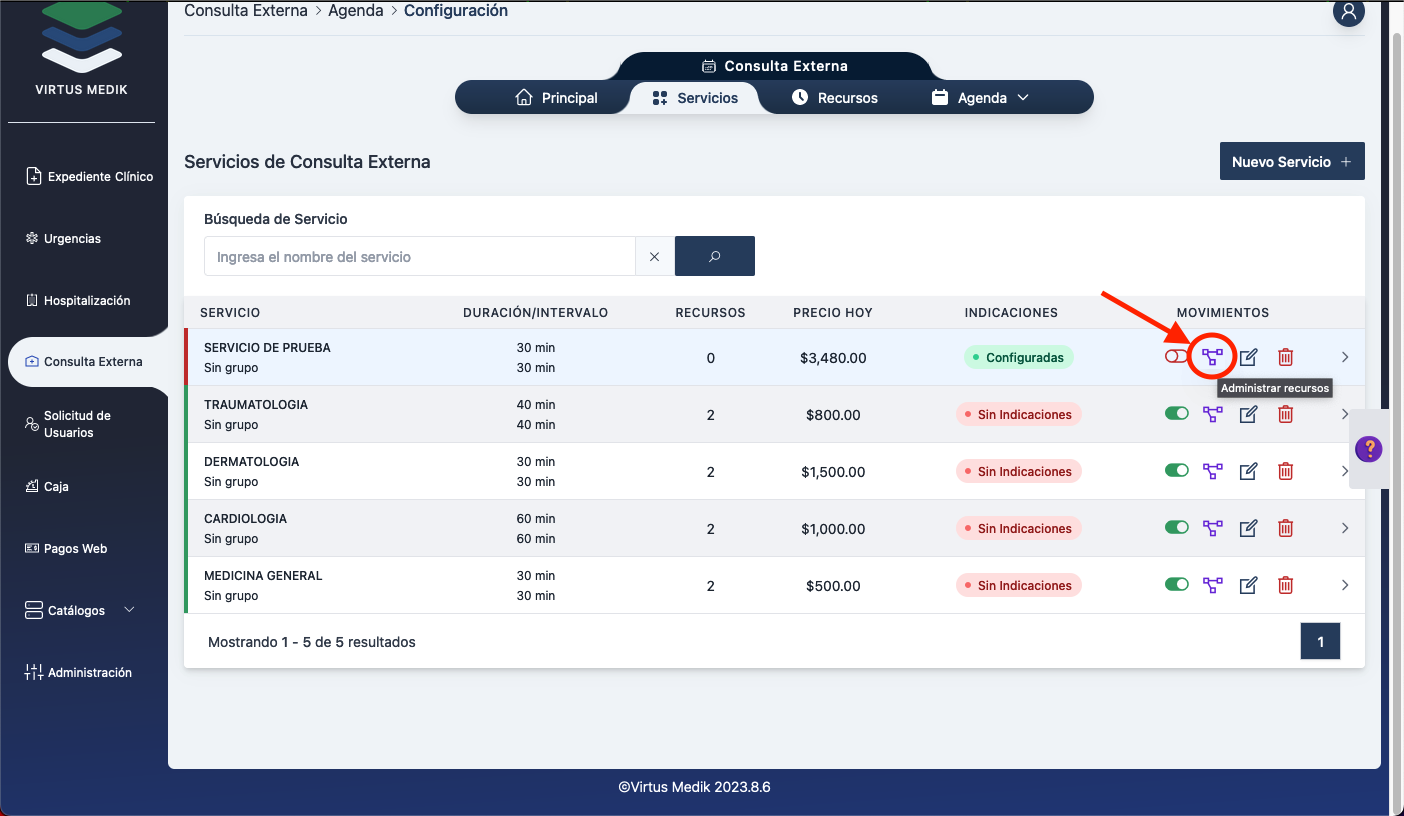
Task: Turn off the MEDICINA GENERAL toggle
Action: coord(1176,585)
